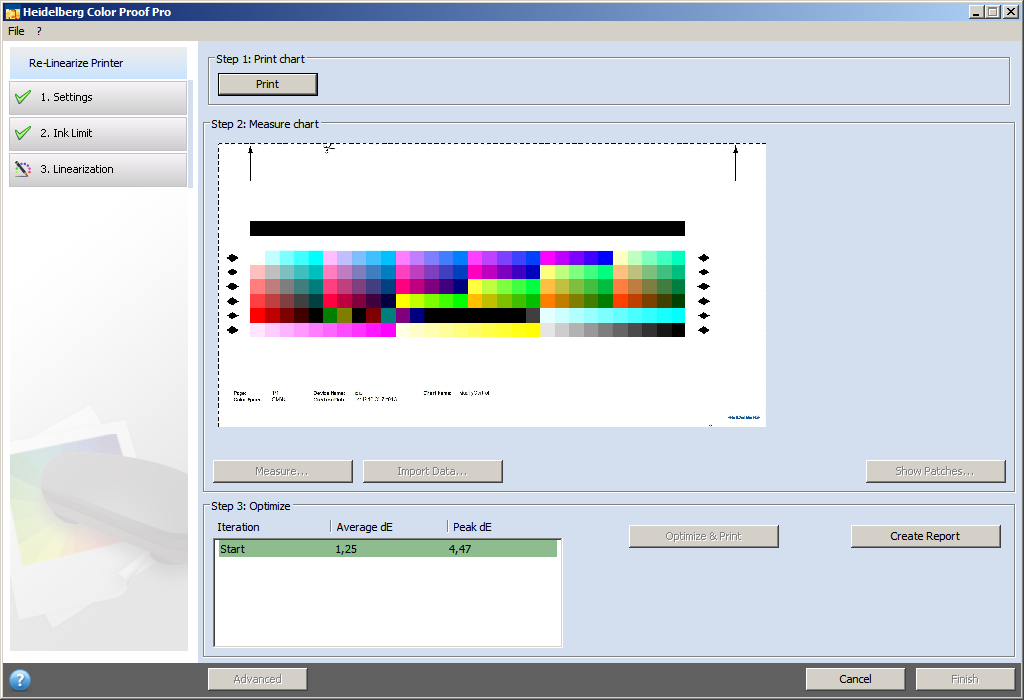Open the File menu
Viewport: 1024px width, 700px height.
16,31
